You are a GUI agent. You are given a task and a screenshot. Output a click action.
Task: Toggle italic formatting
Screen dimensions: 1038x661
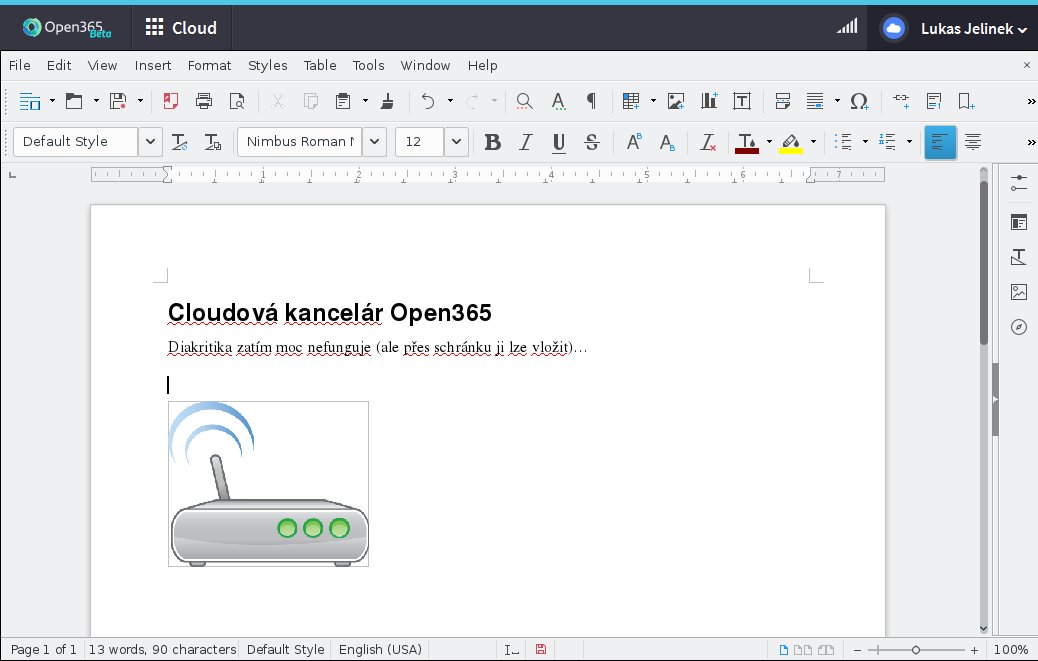526,142
